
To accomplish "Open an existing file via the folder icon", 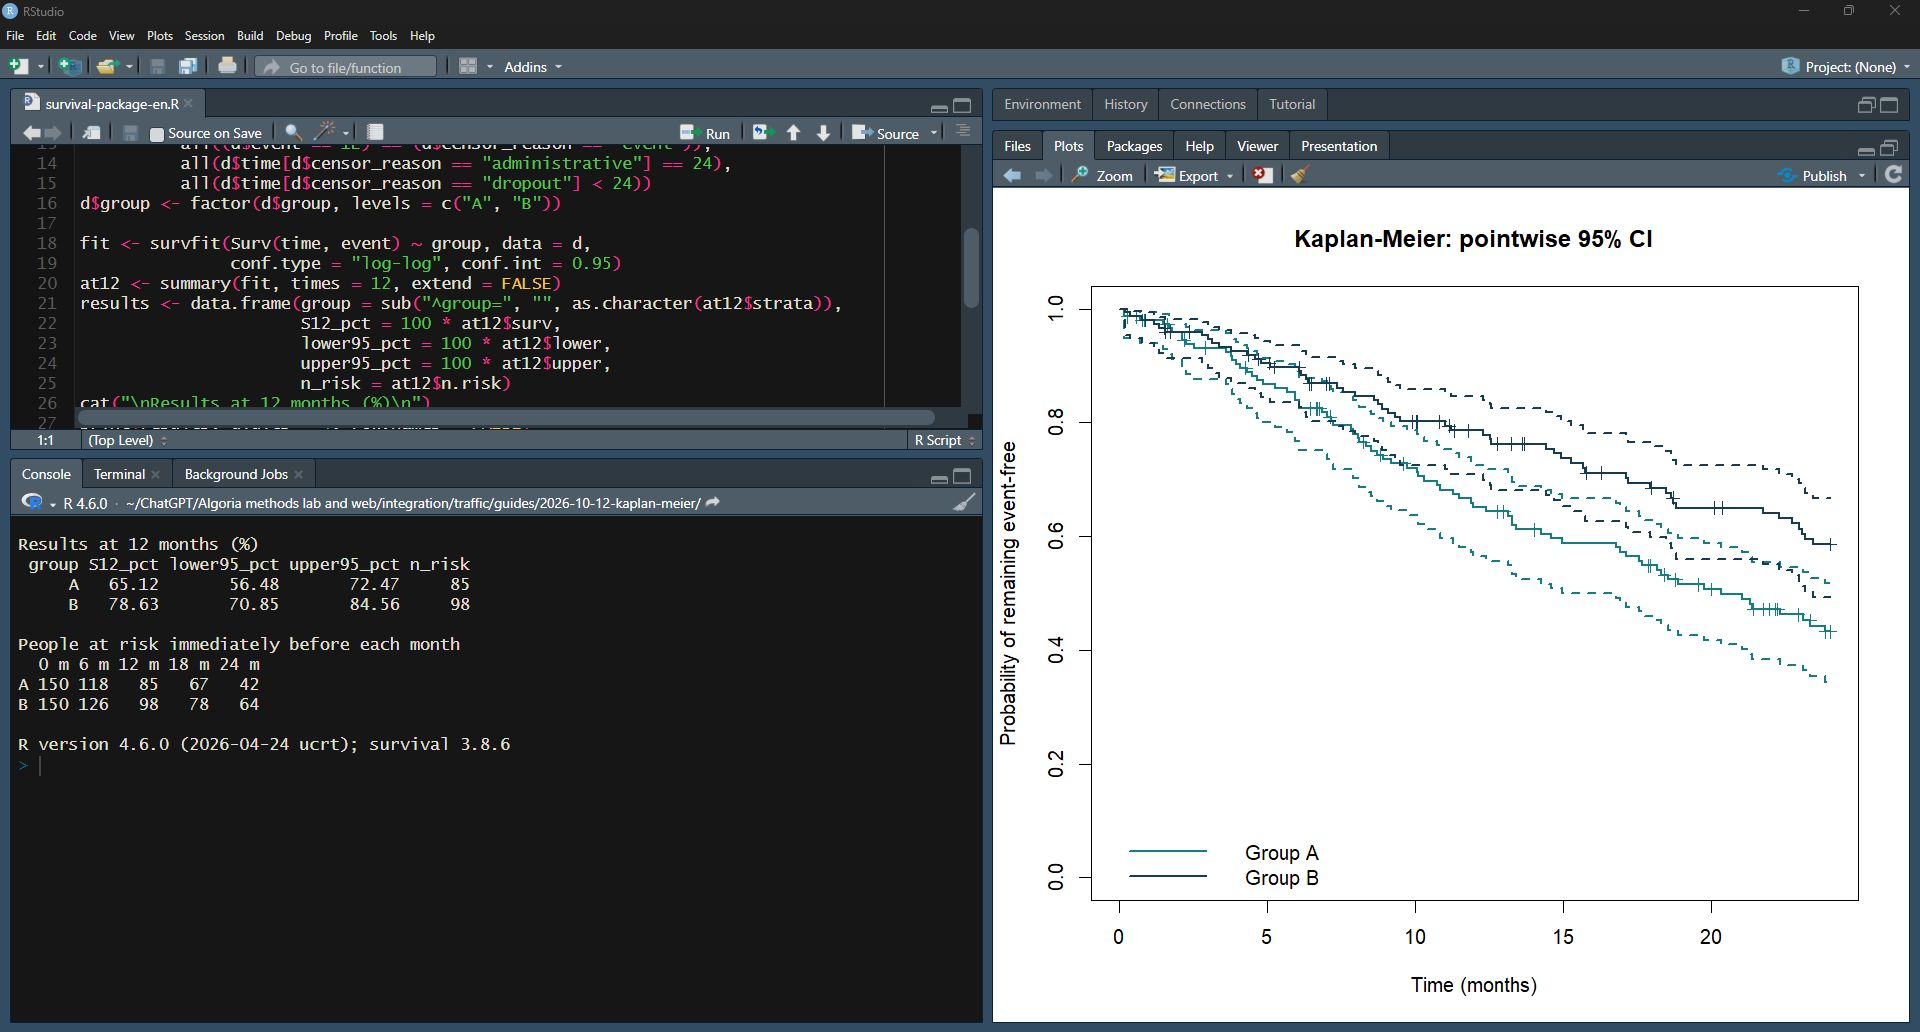I will pyautogui.click(x=107, y=66).
